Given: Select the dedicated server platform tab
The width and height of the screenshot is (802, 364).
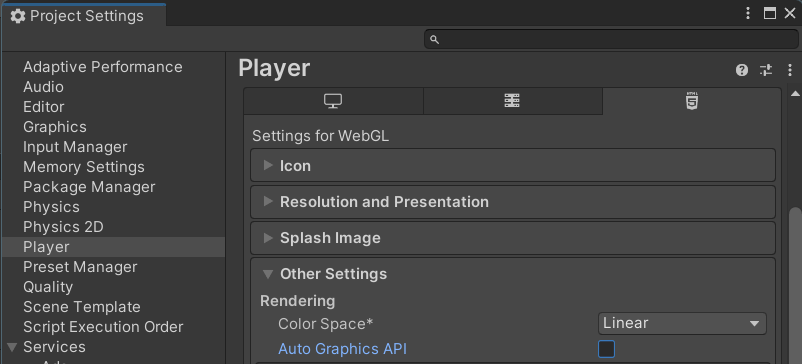Looking at the screenshot, I should click(x=513, y=101).
